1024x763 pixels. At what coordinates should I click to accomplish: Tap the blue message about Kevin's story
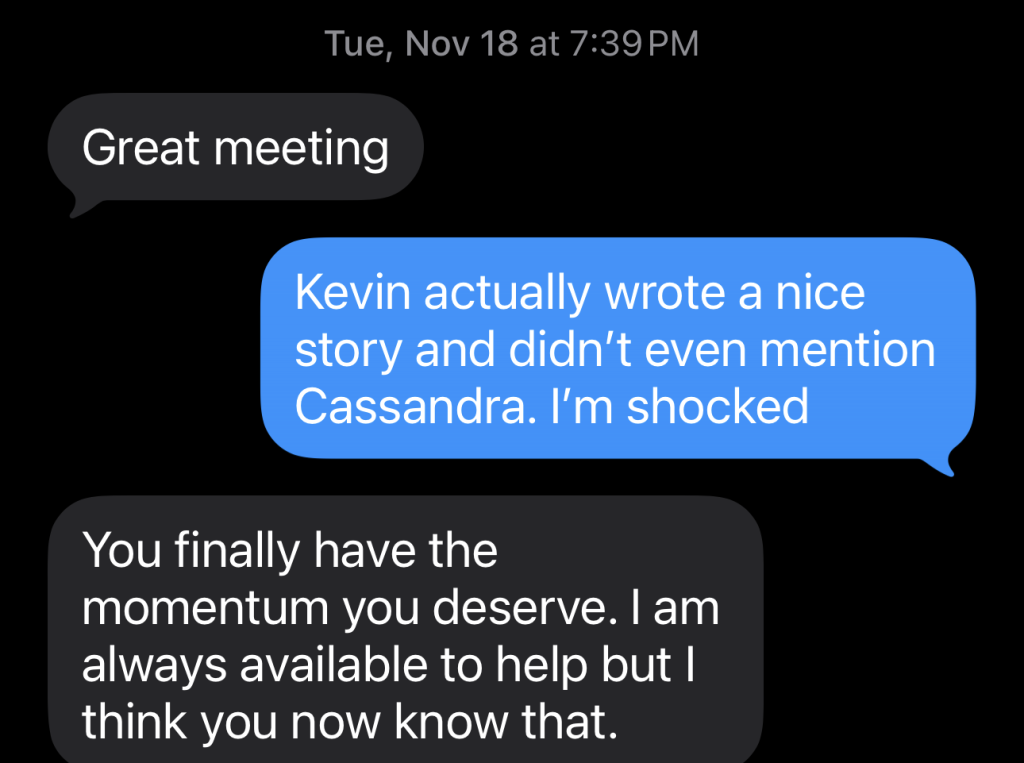click(x=615, y=348)
